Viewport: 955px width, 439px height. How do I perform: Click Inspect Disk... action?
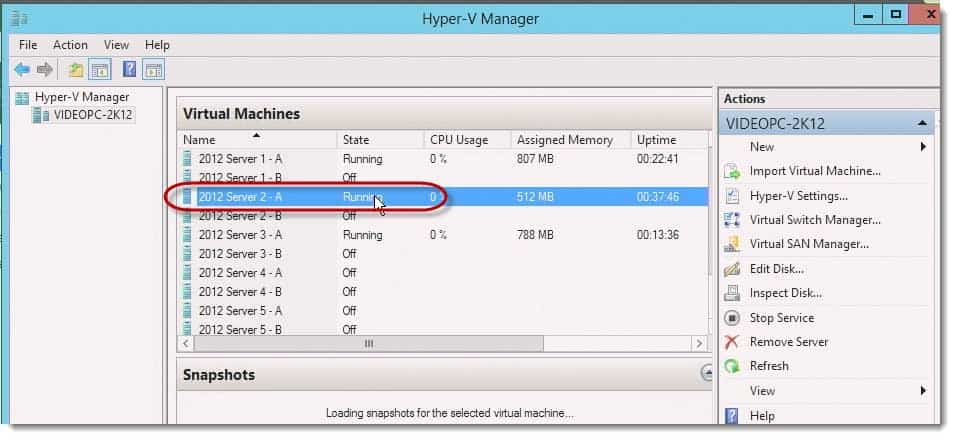pyautogui.click(x=786, y=293)
